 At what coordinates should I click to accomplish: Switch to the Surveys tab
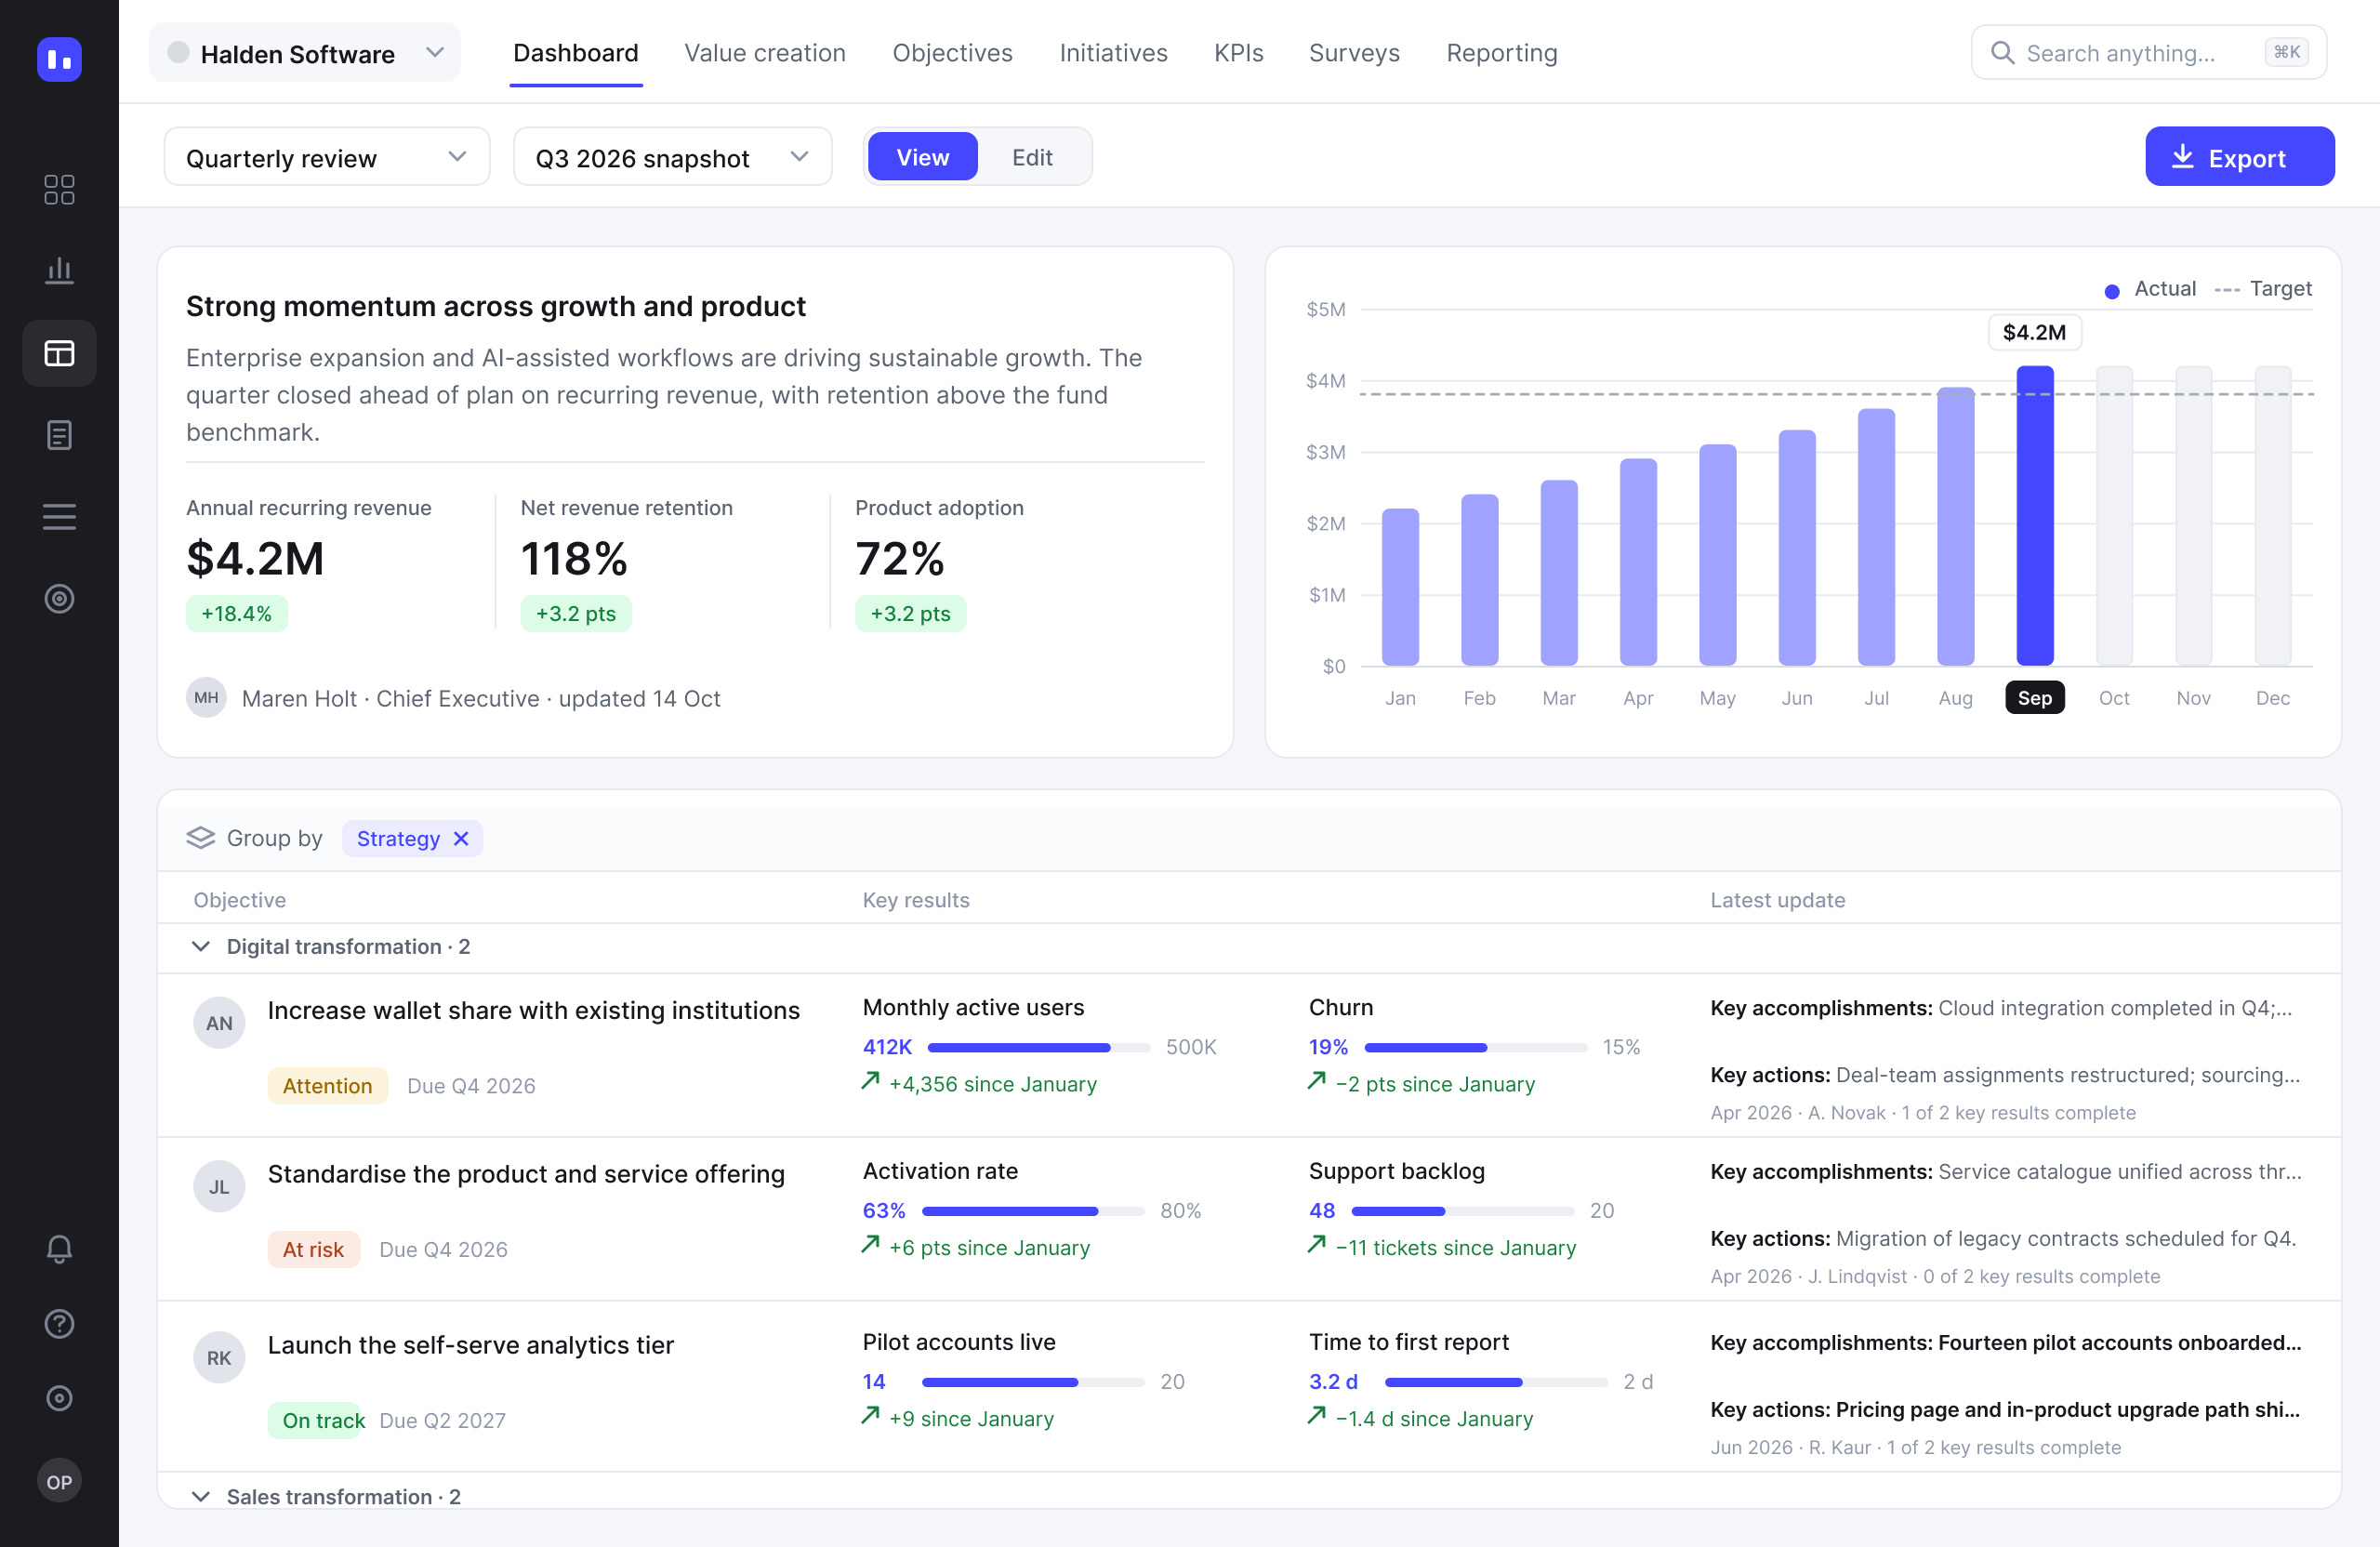(x=1354, y=53)
